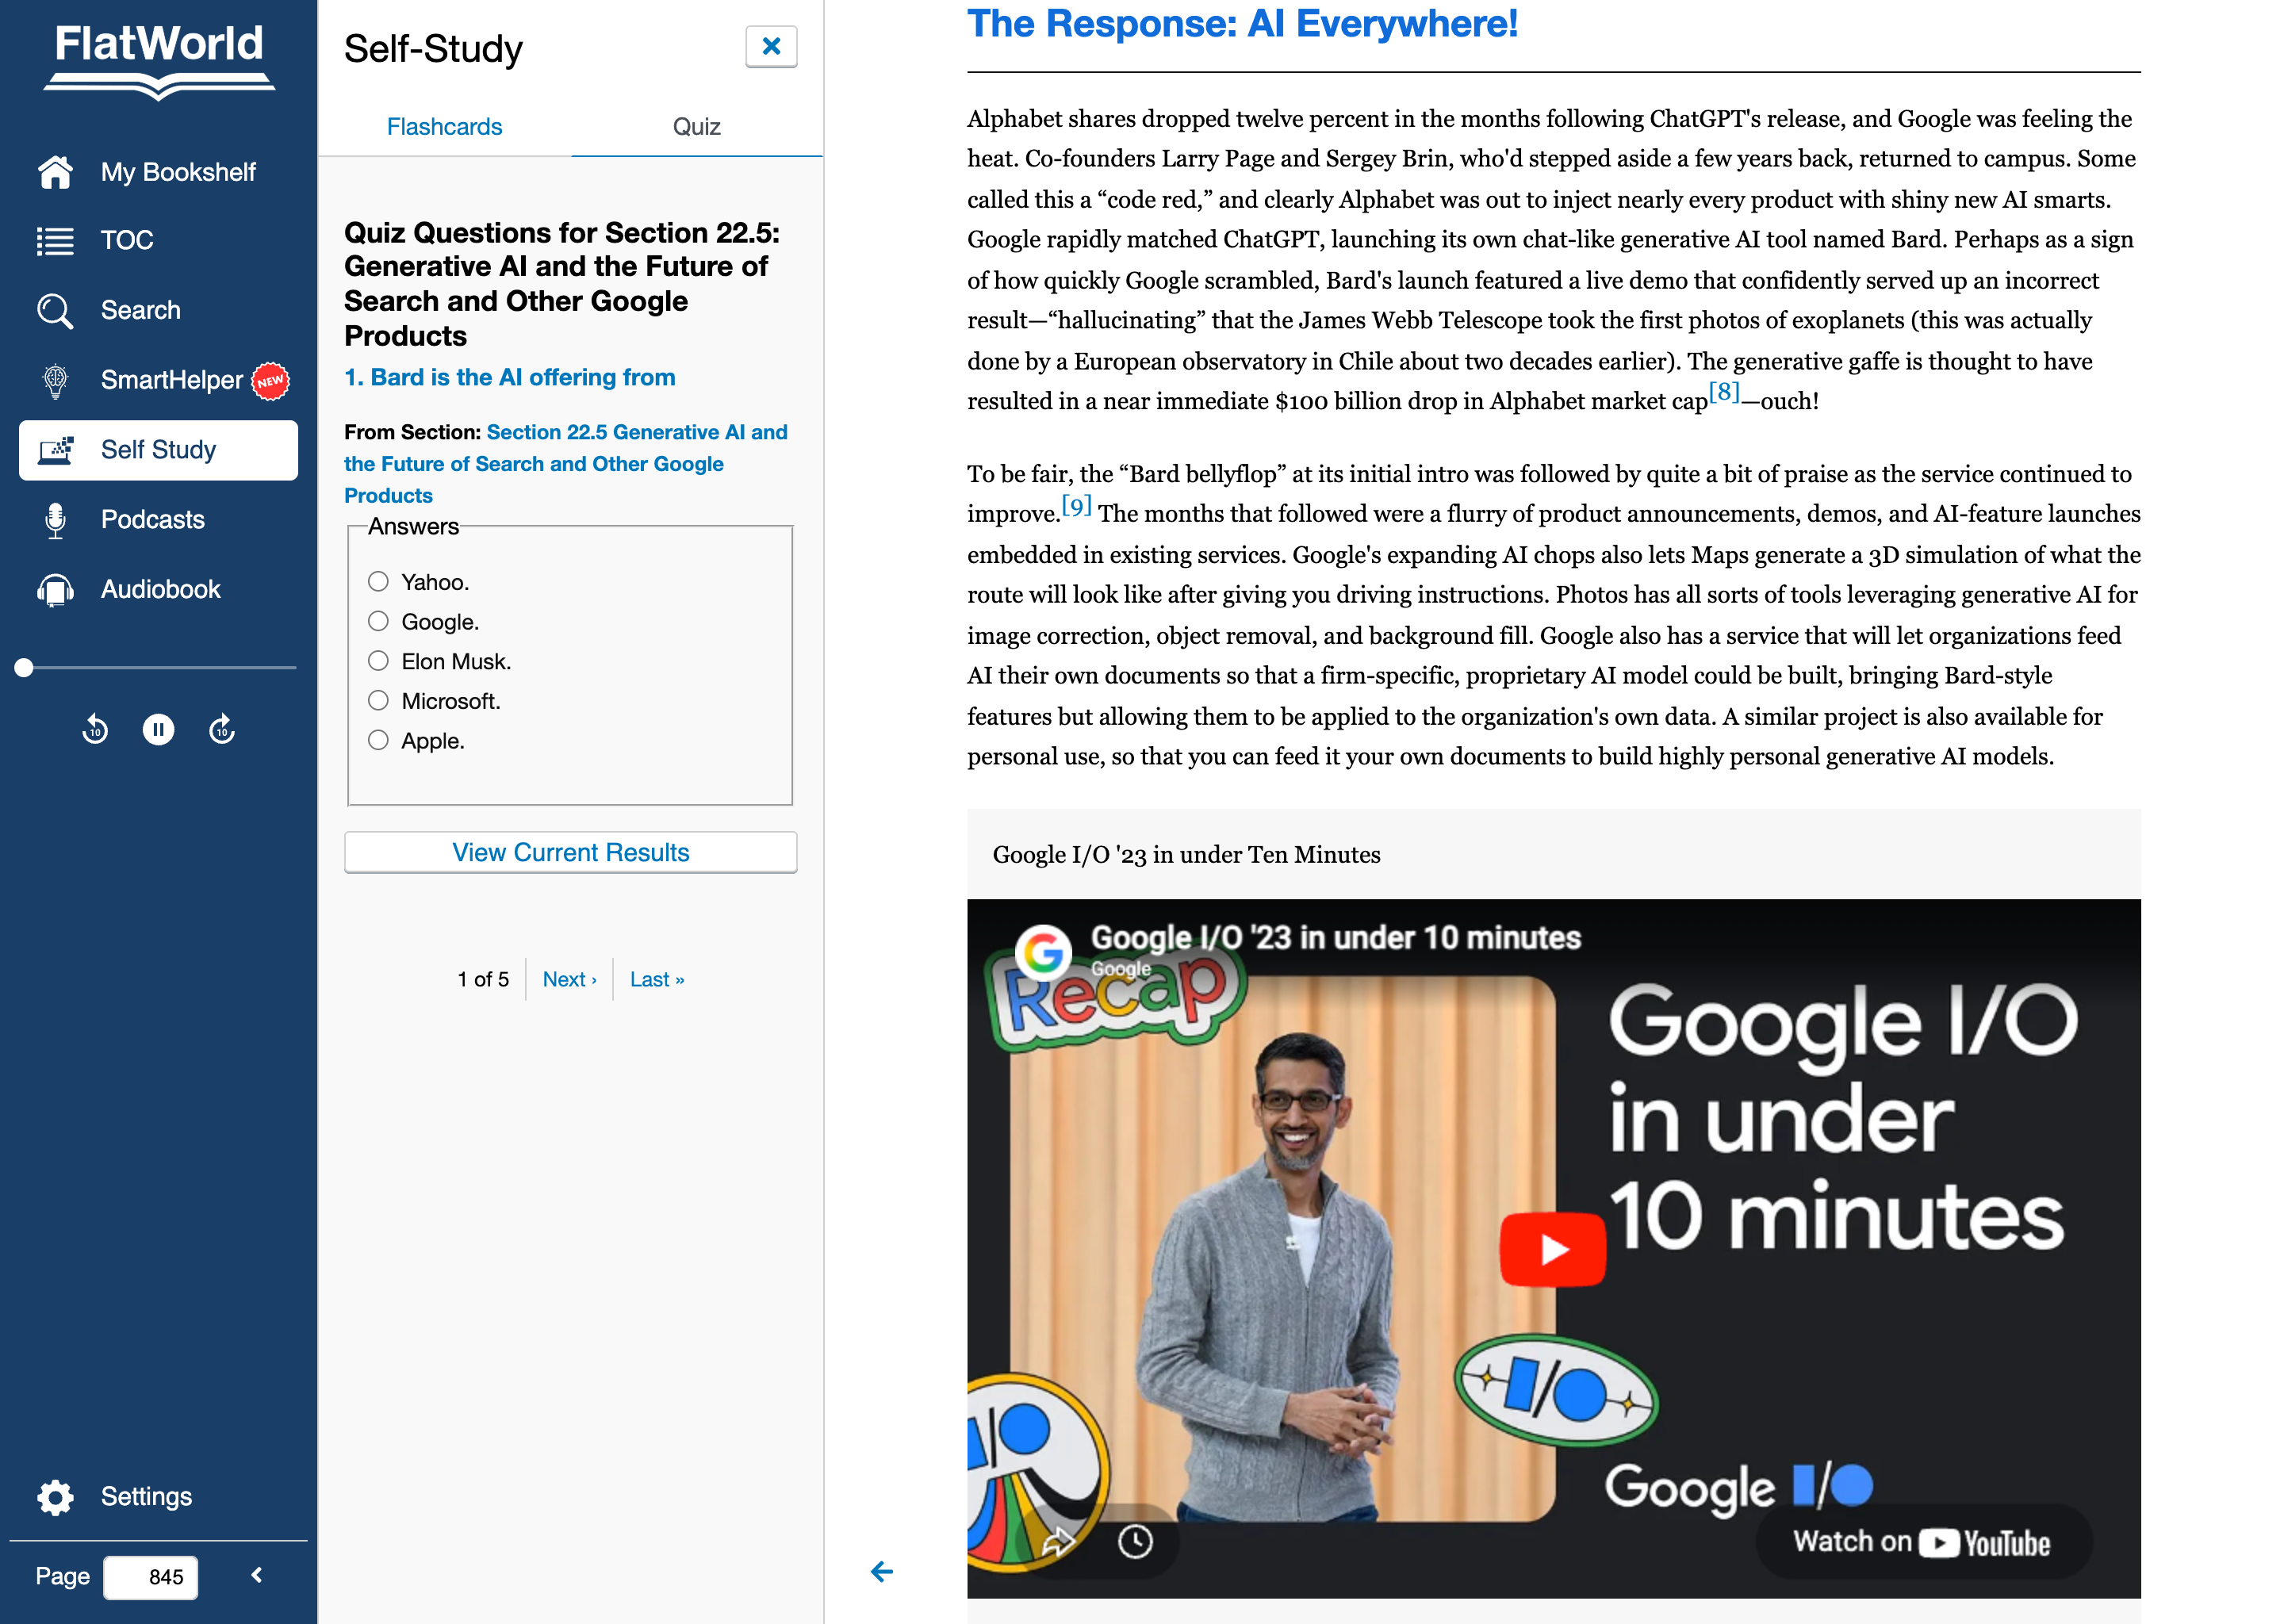Select the Elon Musk. answer
This screenshot has width=2284, height=1624.
click(x=378, y=661)
